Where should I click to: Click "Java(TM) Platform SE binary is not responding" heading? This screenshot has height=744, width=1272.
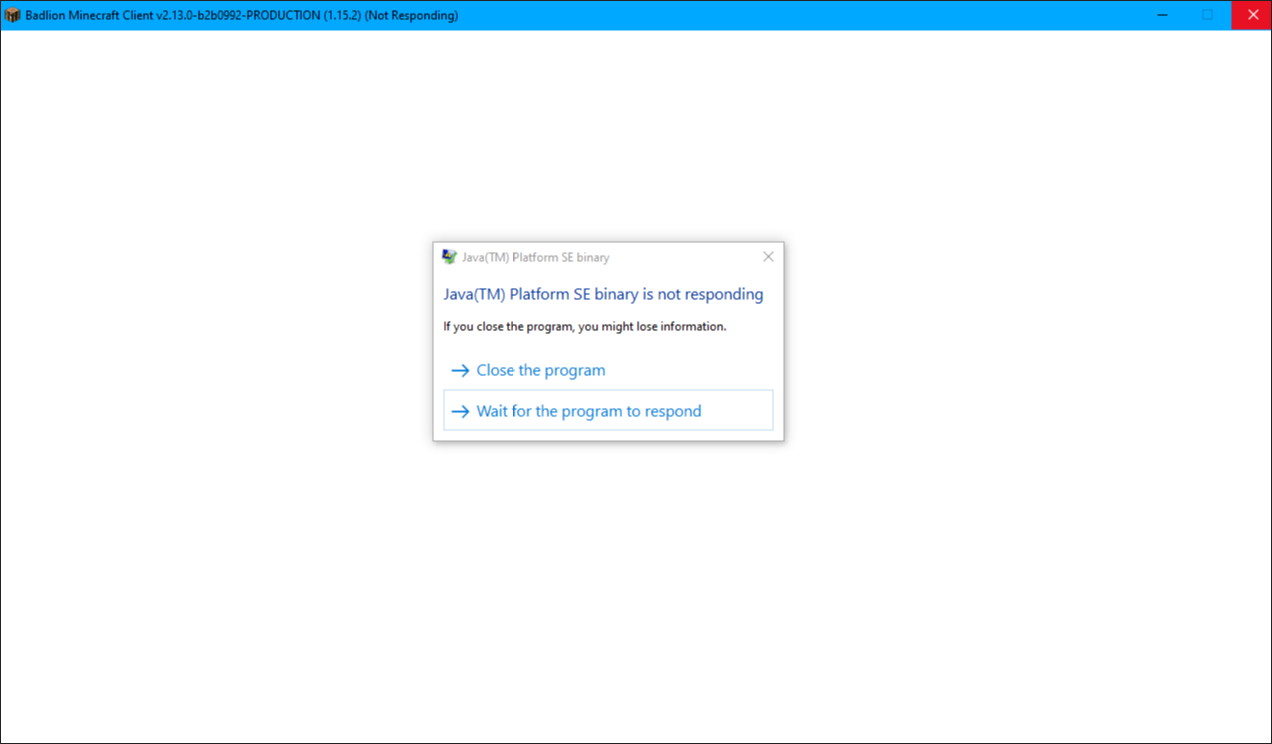click(603, 294)
